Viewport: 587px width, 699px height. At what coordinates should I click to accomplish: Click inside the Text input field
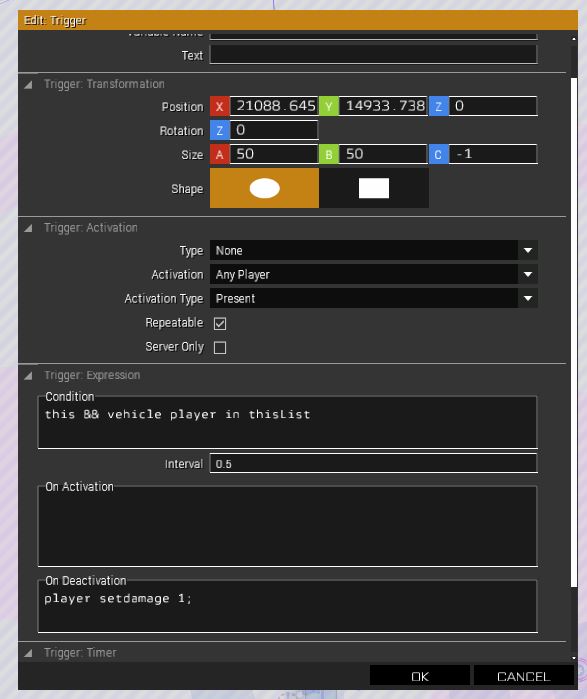374,54
